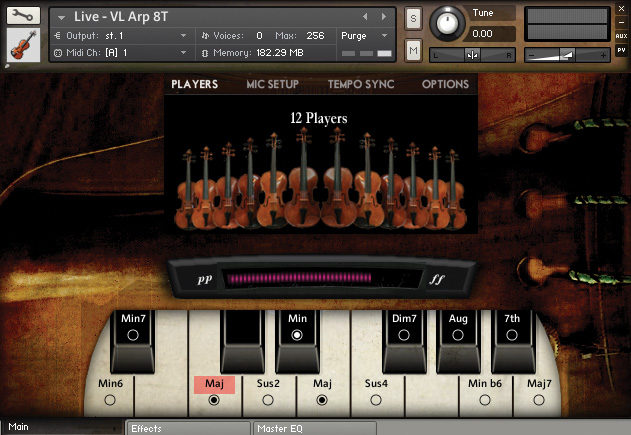Click the pp to ff dynamics slider
This screenshot has height=435, width=631.
pyautogui.click(x=299, y=279)
